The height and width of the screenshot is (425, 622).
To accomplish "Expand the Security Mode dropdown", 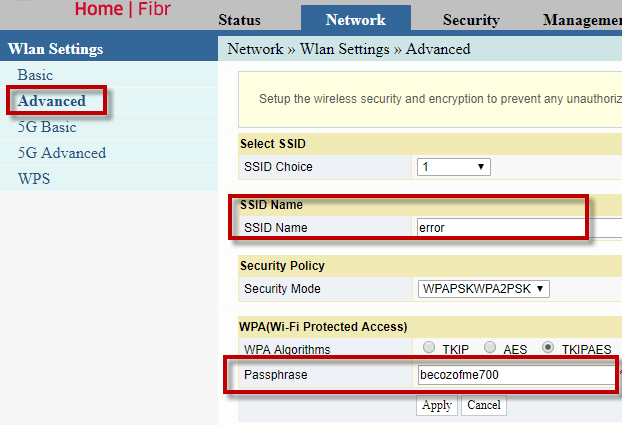I will [x=484, y=288].
